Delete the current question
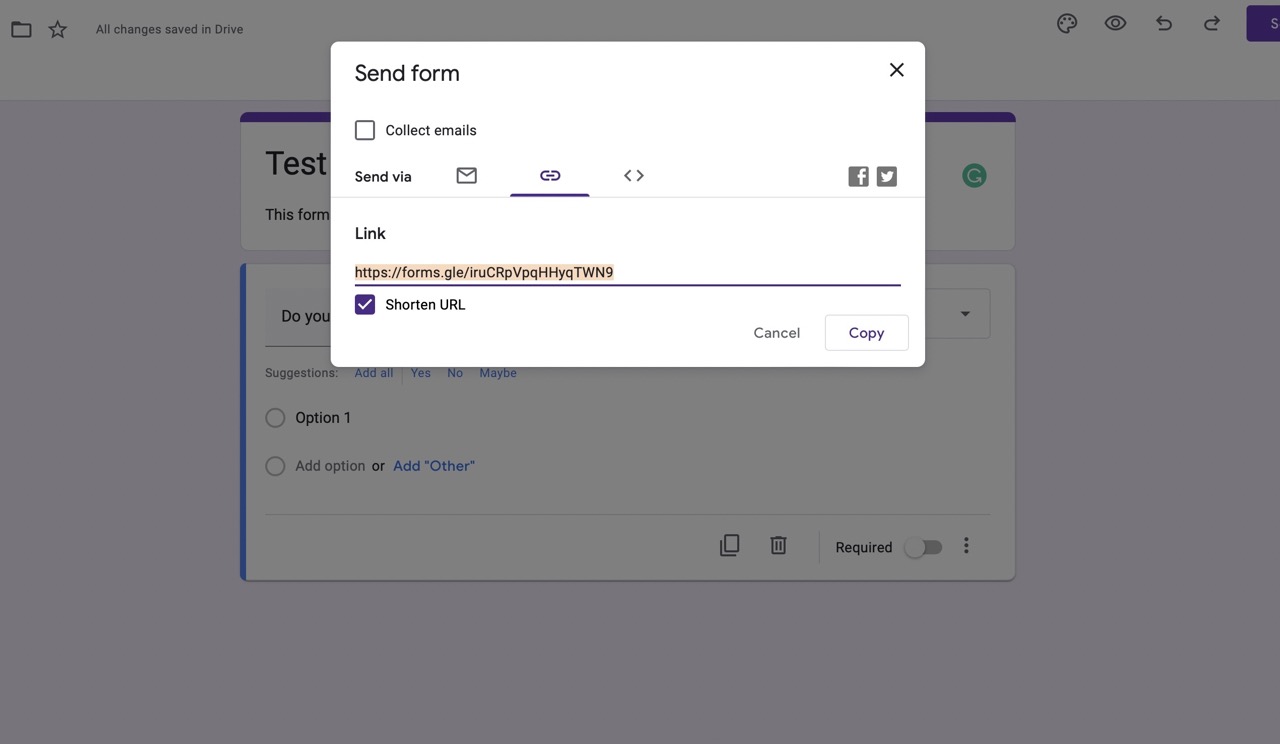Image resolution: width=1280 pixels, height=744 pixels. pos(777,544)
